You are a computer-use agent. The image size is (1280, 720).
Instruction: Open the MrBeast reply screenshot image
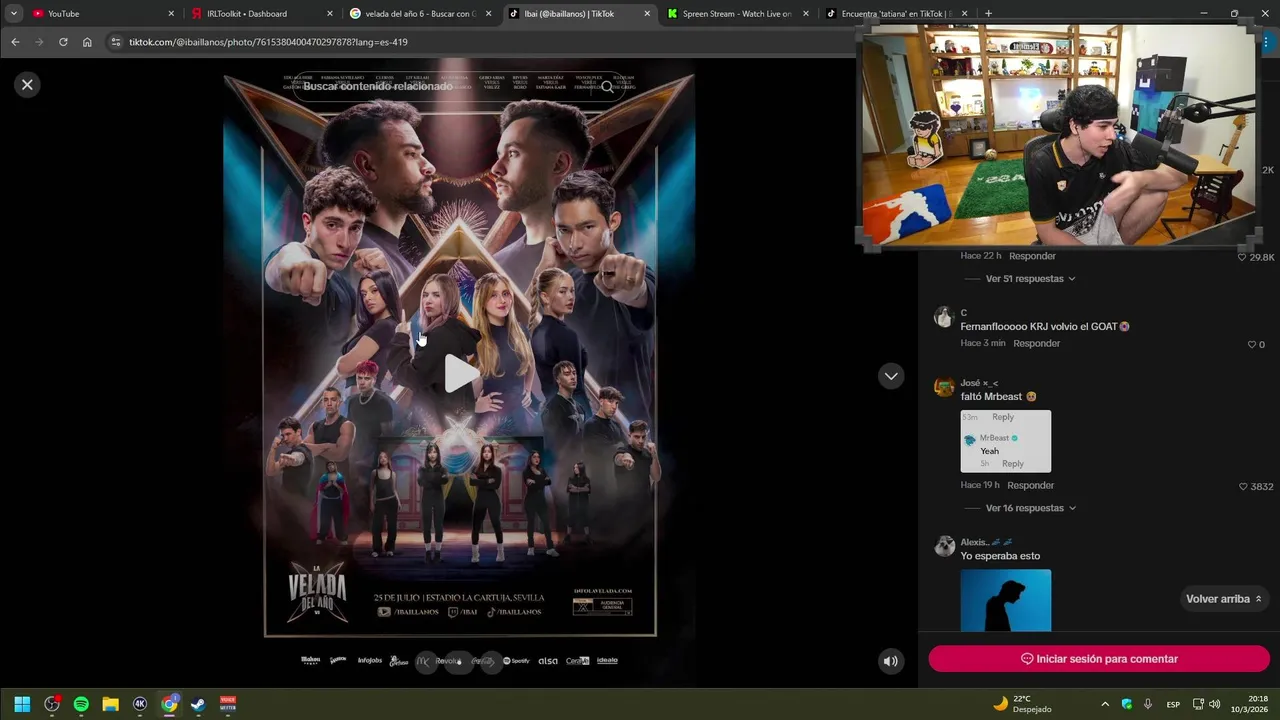pos(1006,441)
